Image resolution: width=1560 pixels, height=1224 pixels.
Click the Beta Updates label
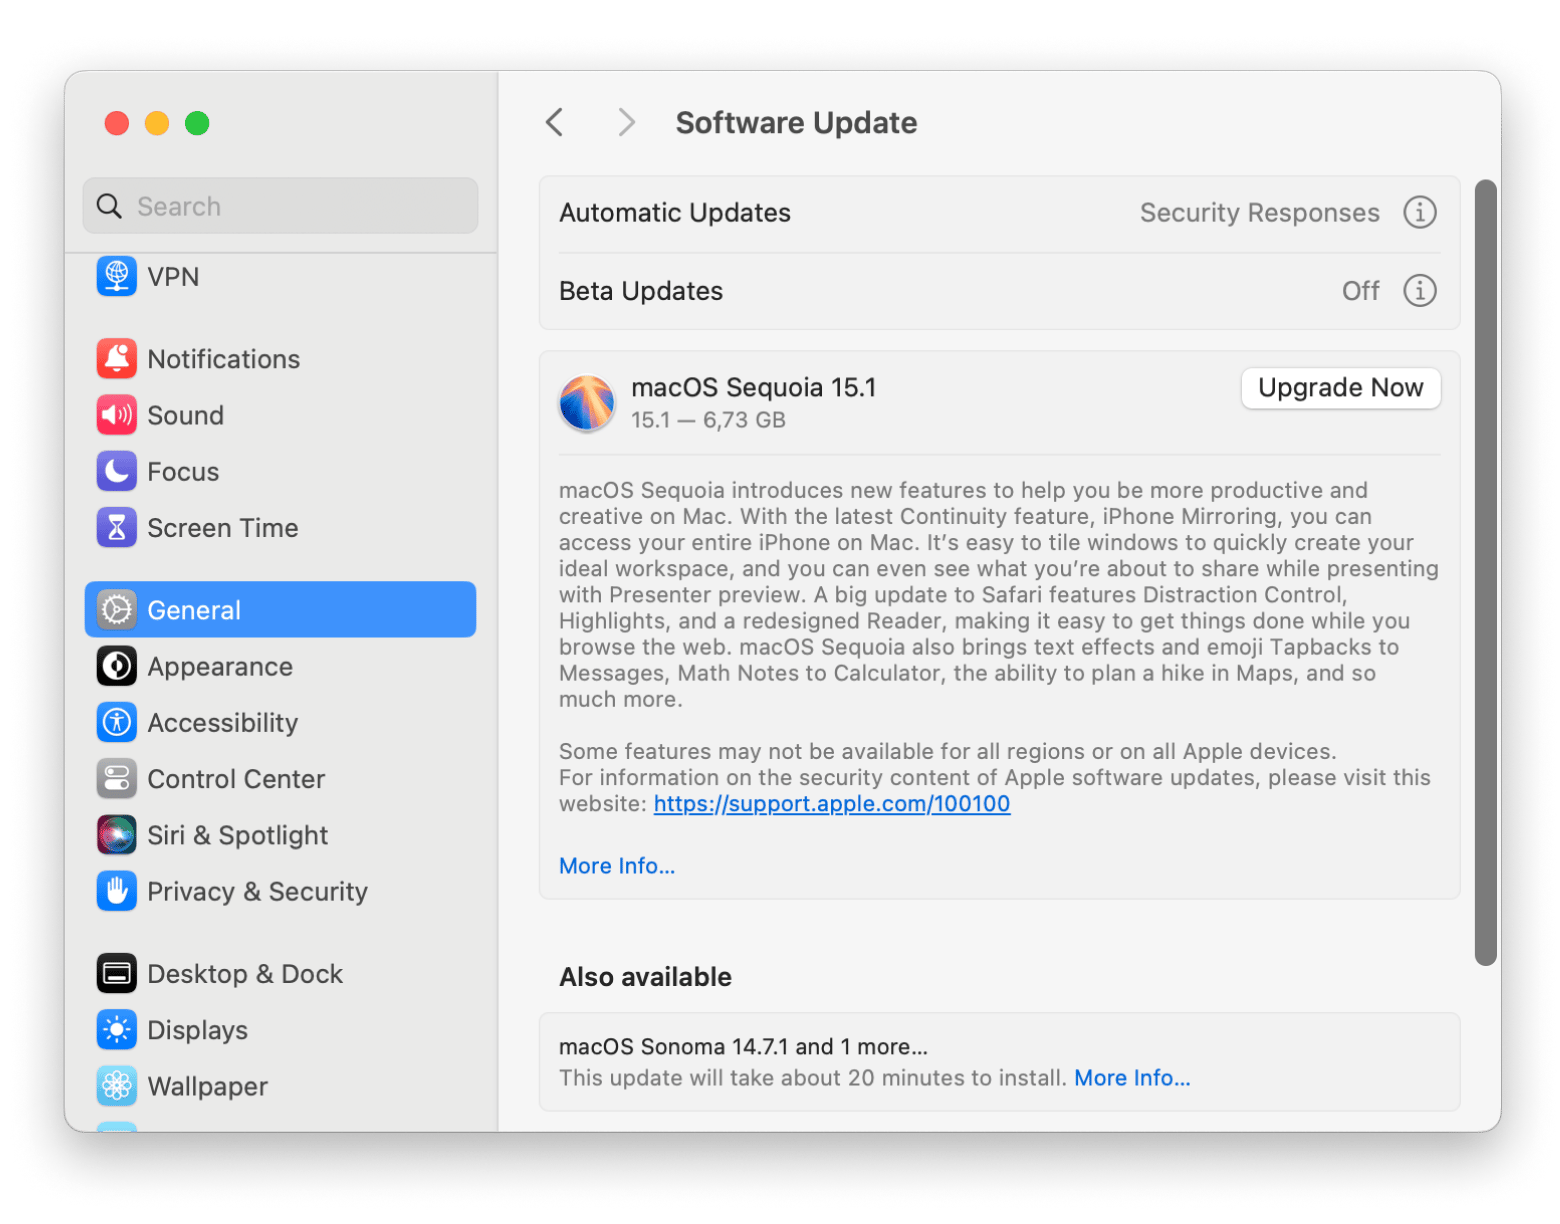coord(641,291)
